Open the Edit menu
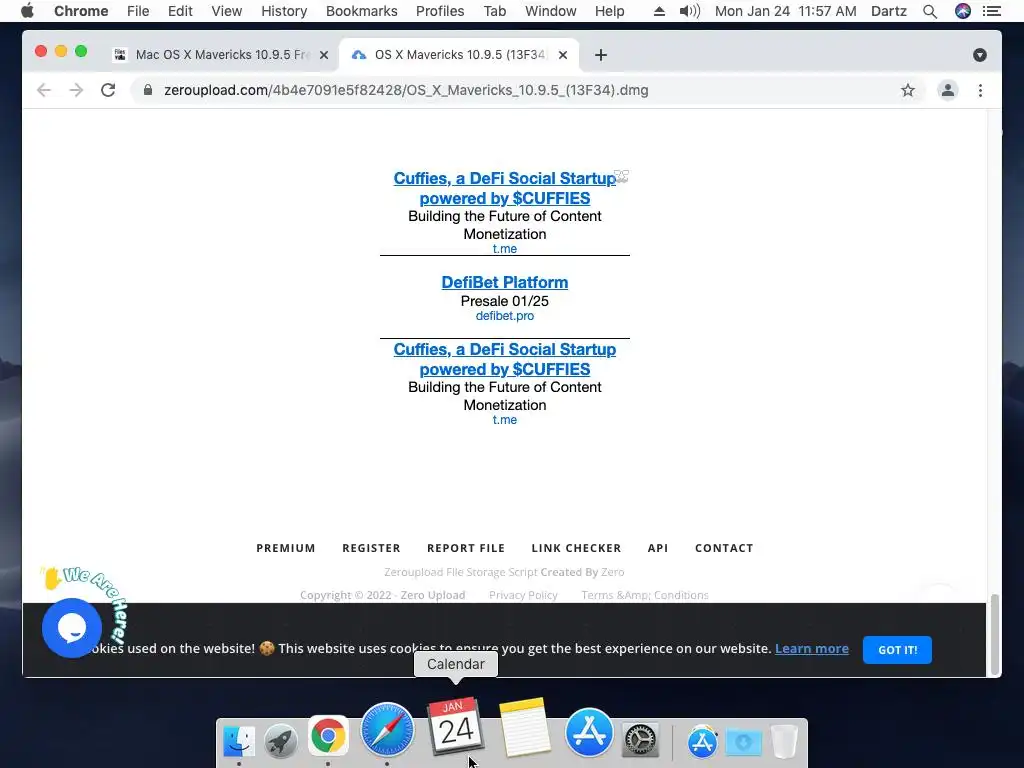The image size is (1024, 768). [x=180, y=11]
